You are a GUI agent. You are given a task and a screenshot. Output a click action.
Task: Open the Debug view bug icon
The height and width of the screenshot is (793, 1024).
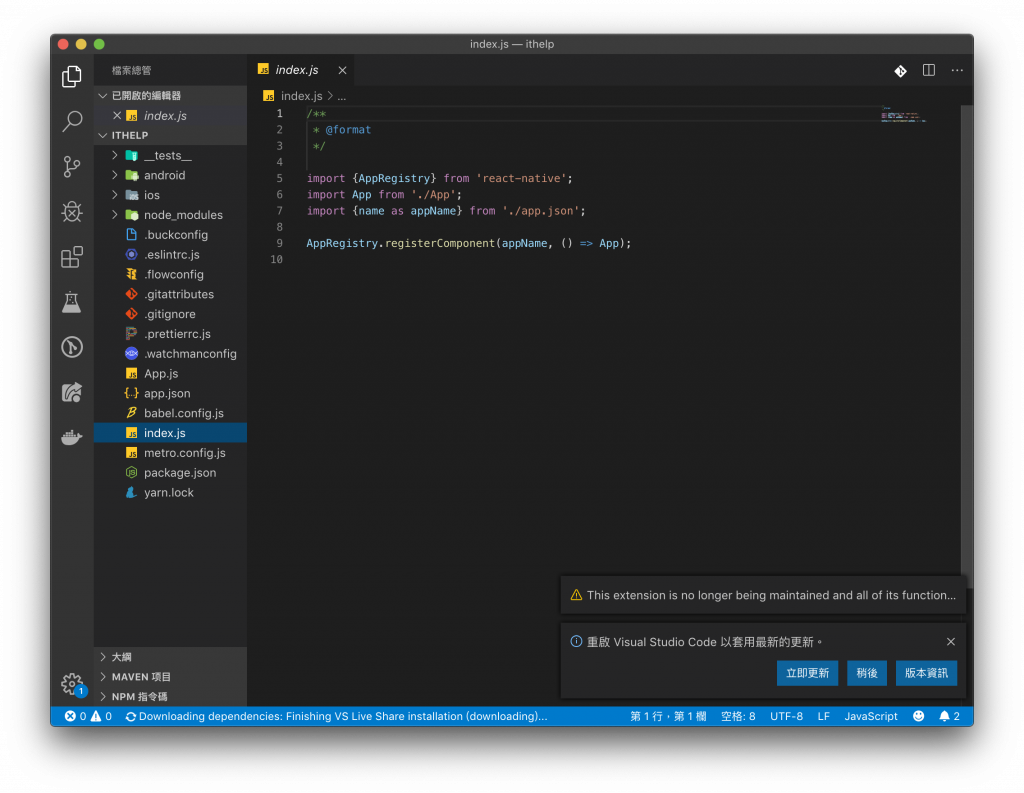[72, 212]
